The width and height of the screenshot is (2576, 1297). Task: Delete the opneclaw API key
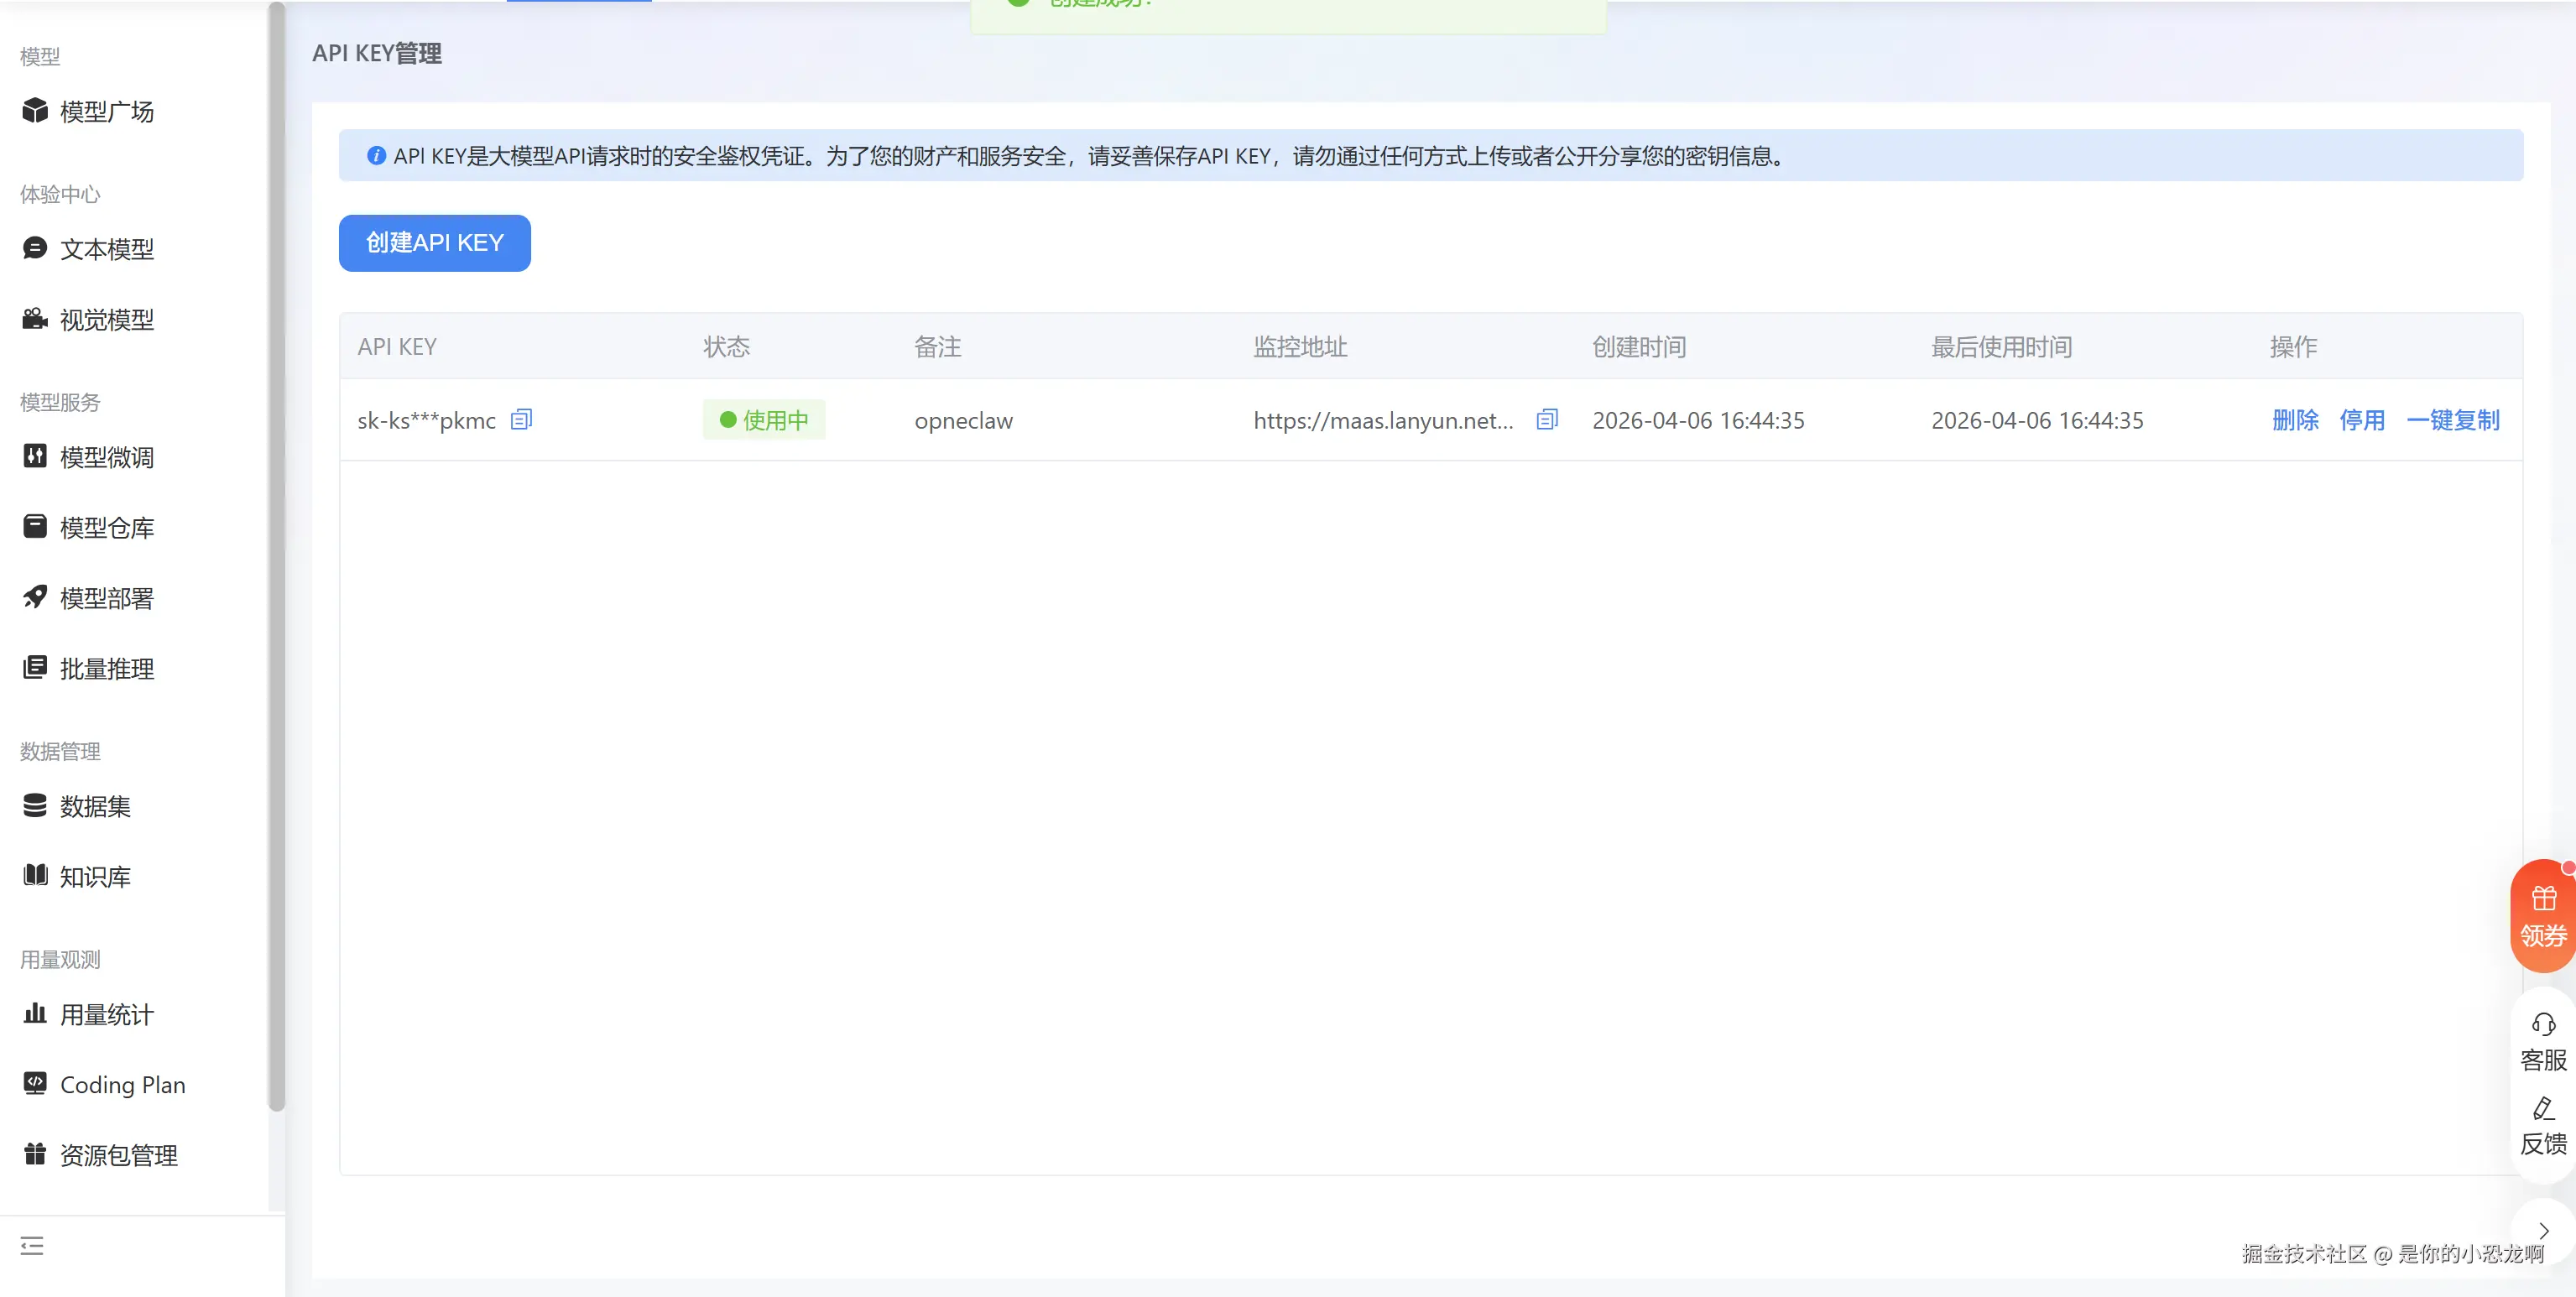[2295, 420]
